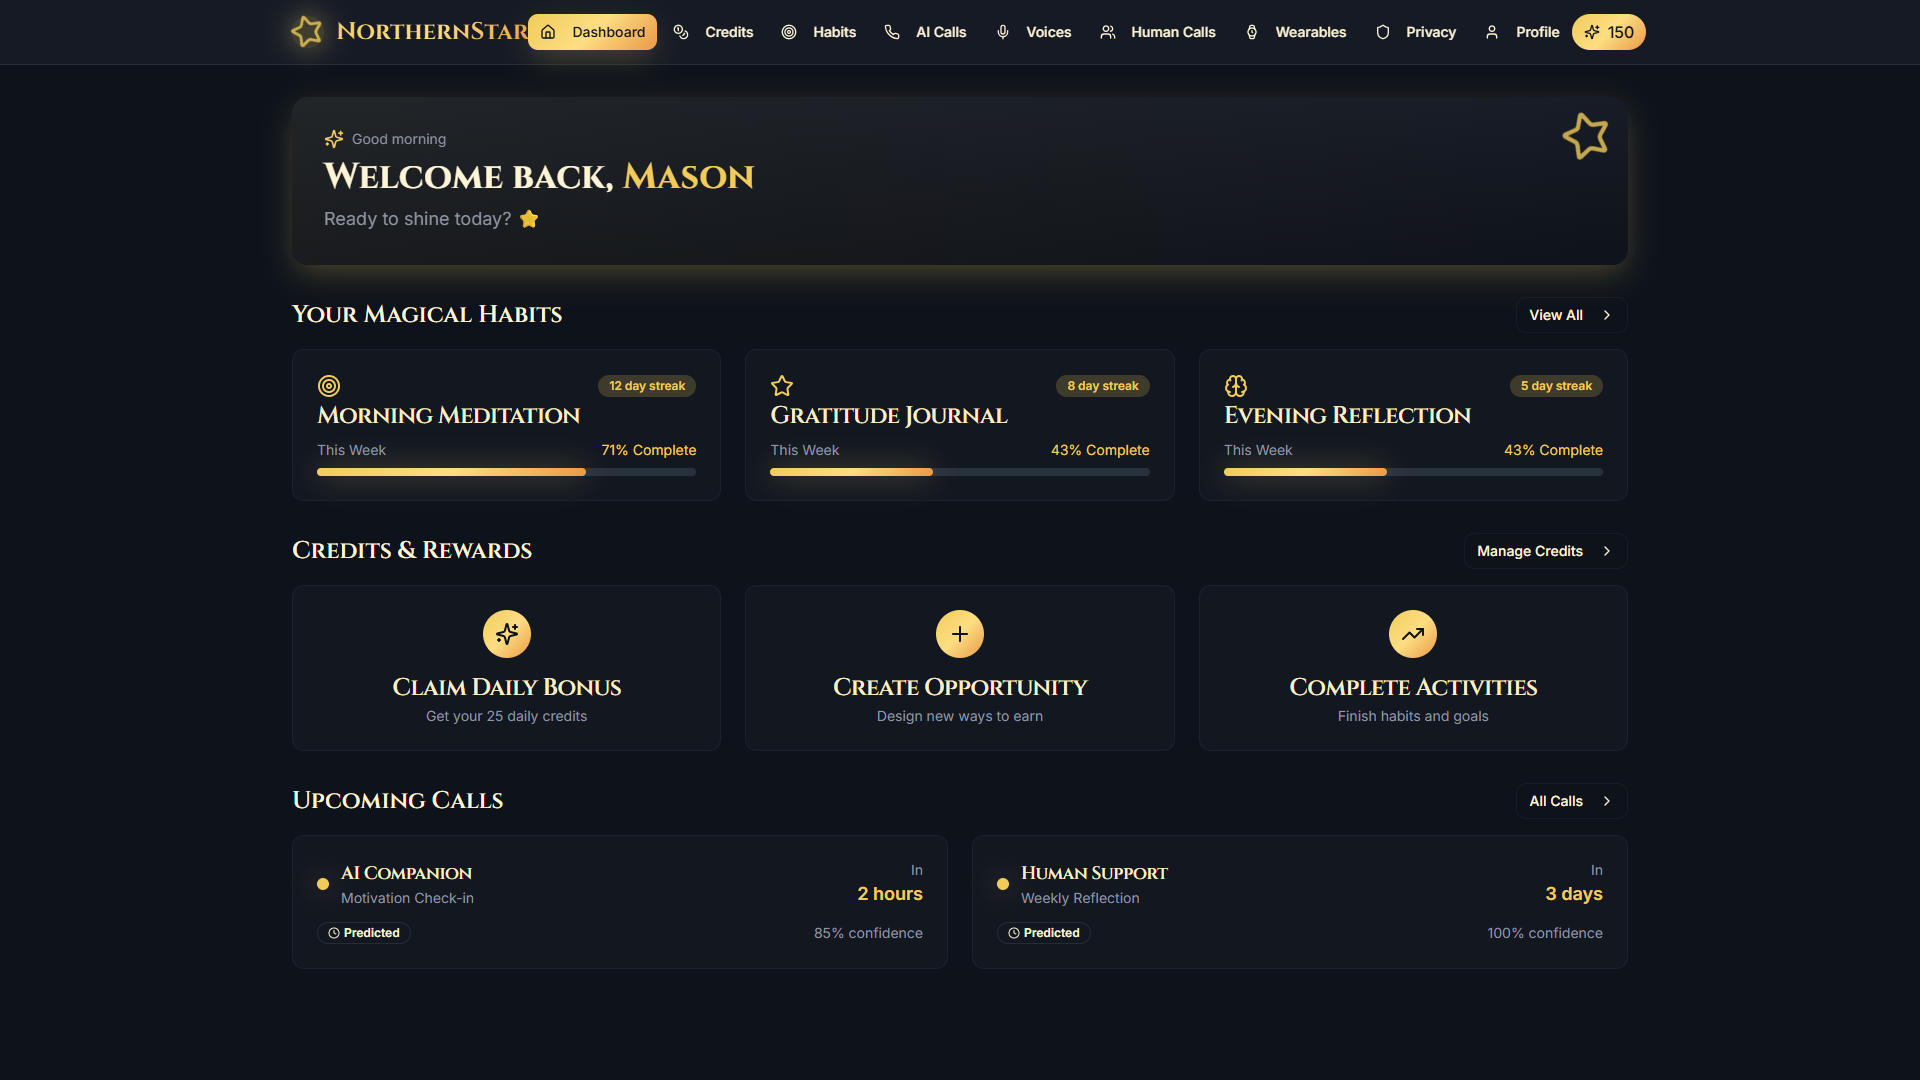Image resolution: width=1920 pixels, height=1080 pixels.
Task: Click the Predicted badge on AI Companion call
Action: pyautogui.click(x=364, y=933)
